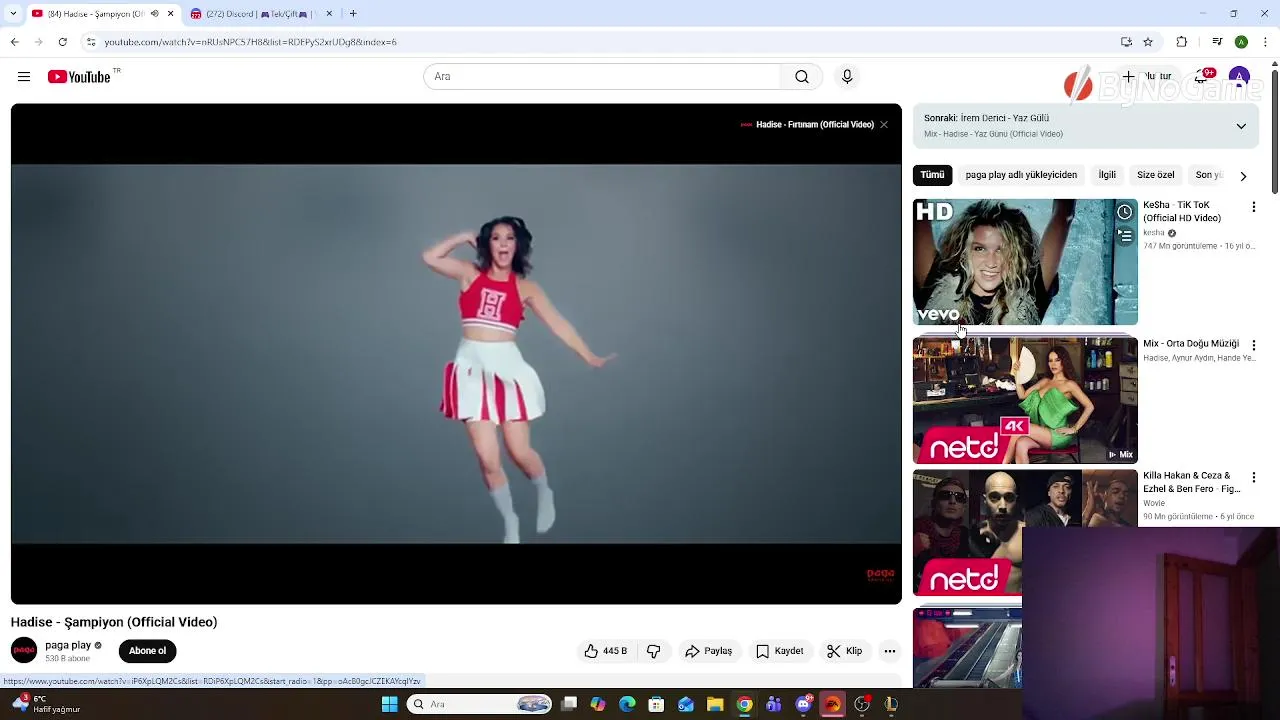Create a clip with Klip
Viewport: 1280px width, 720px height.
point(845,651)
